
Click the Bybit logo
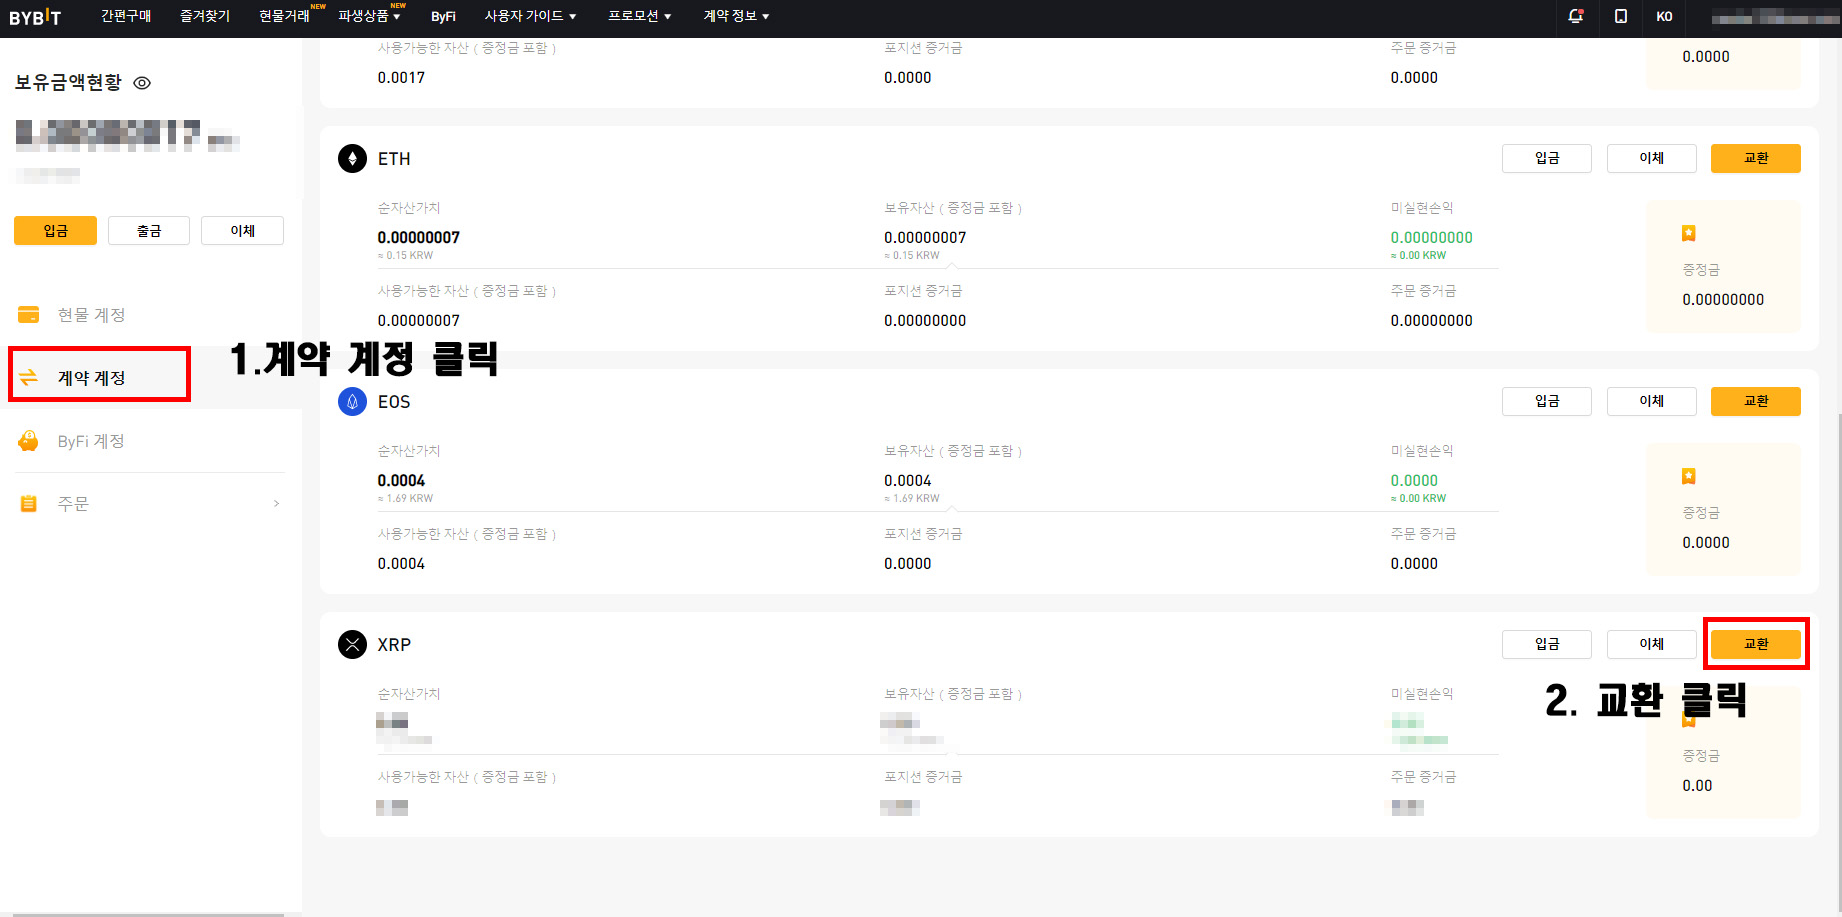[35, 17]
